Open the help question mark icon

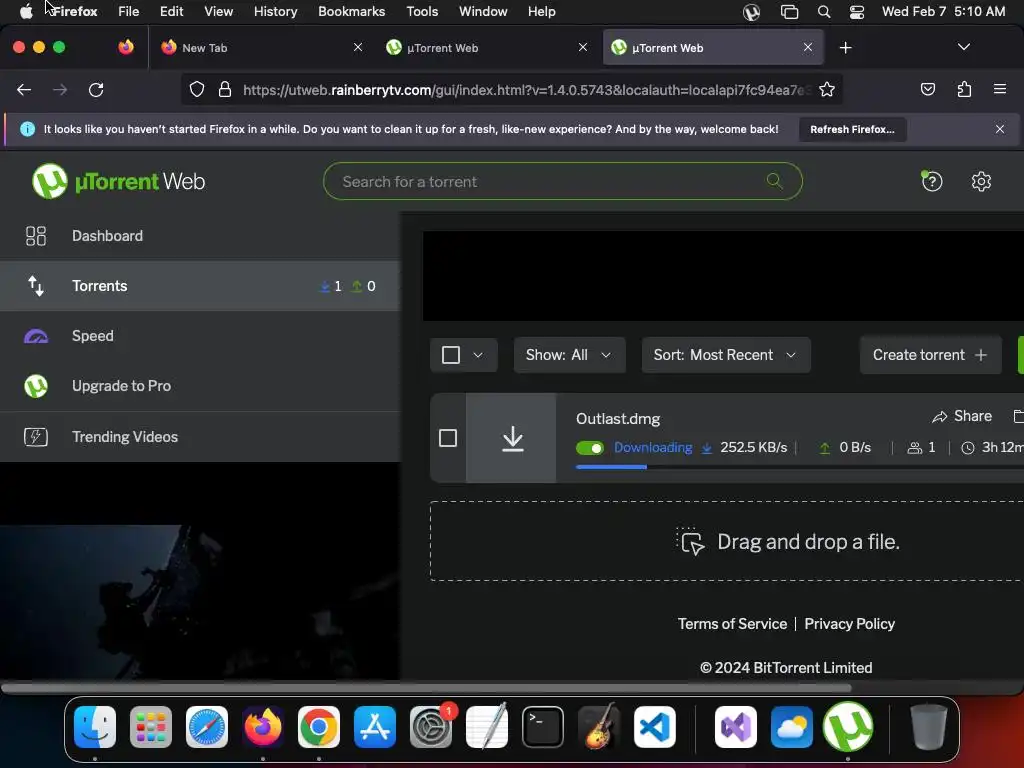coord(932,182)
